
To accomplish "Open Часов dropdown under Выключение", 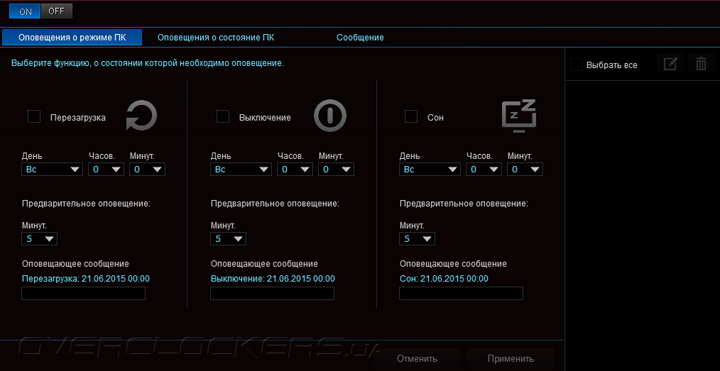I will pyautogui.click(x=295, y=169).
